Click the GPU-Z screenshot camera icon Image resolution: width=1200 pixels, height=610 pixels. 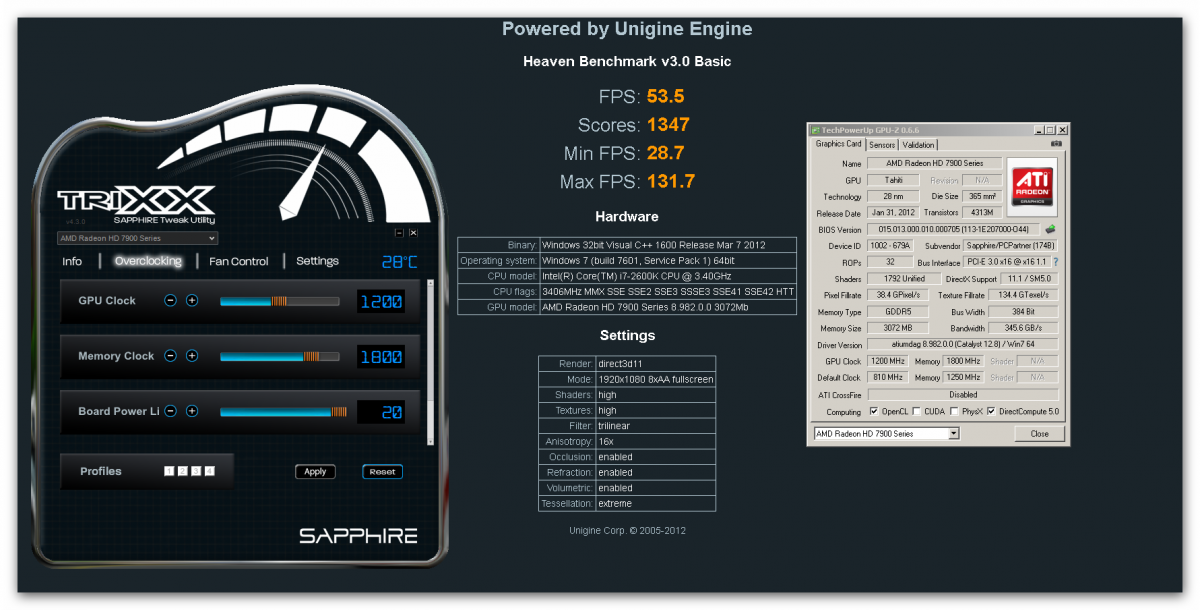pyautogui.click(x=1056, y=144)
